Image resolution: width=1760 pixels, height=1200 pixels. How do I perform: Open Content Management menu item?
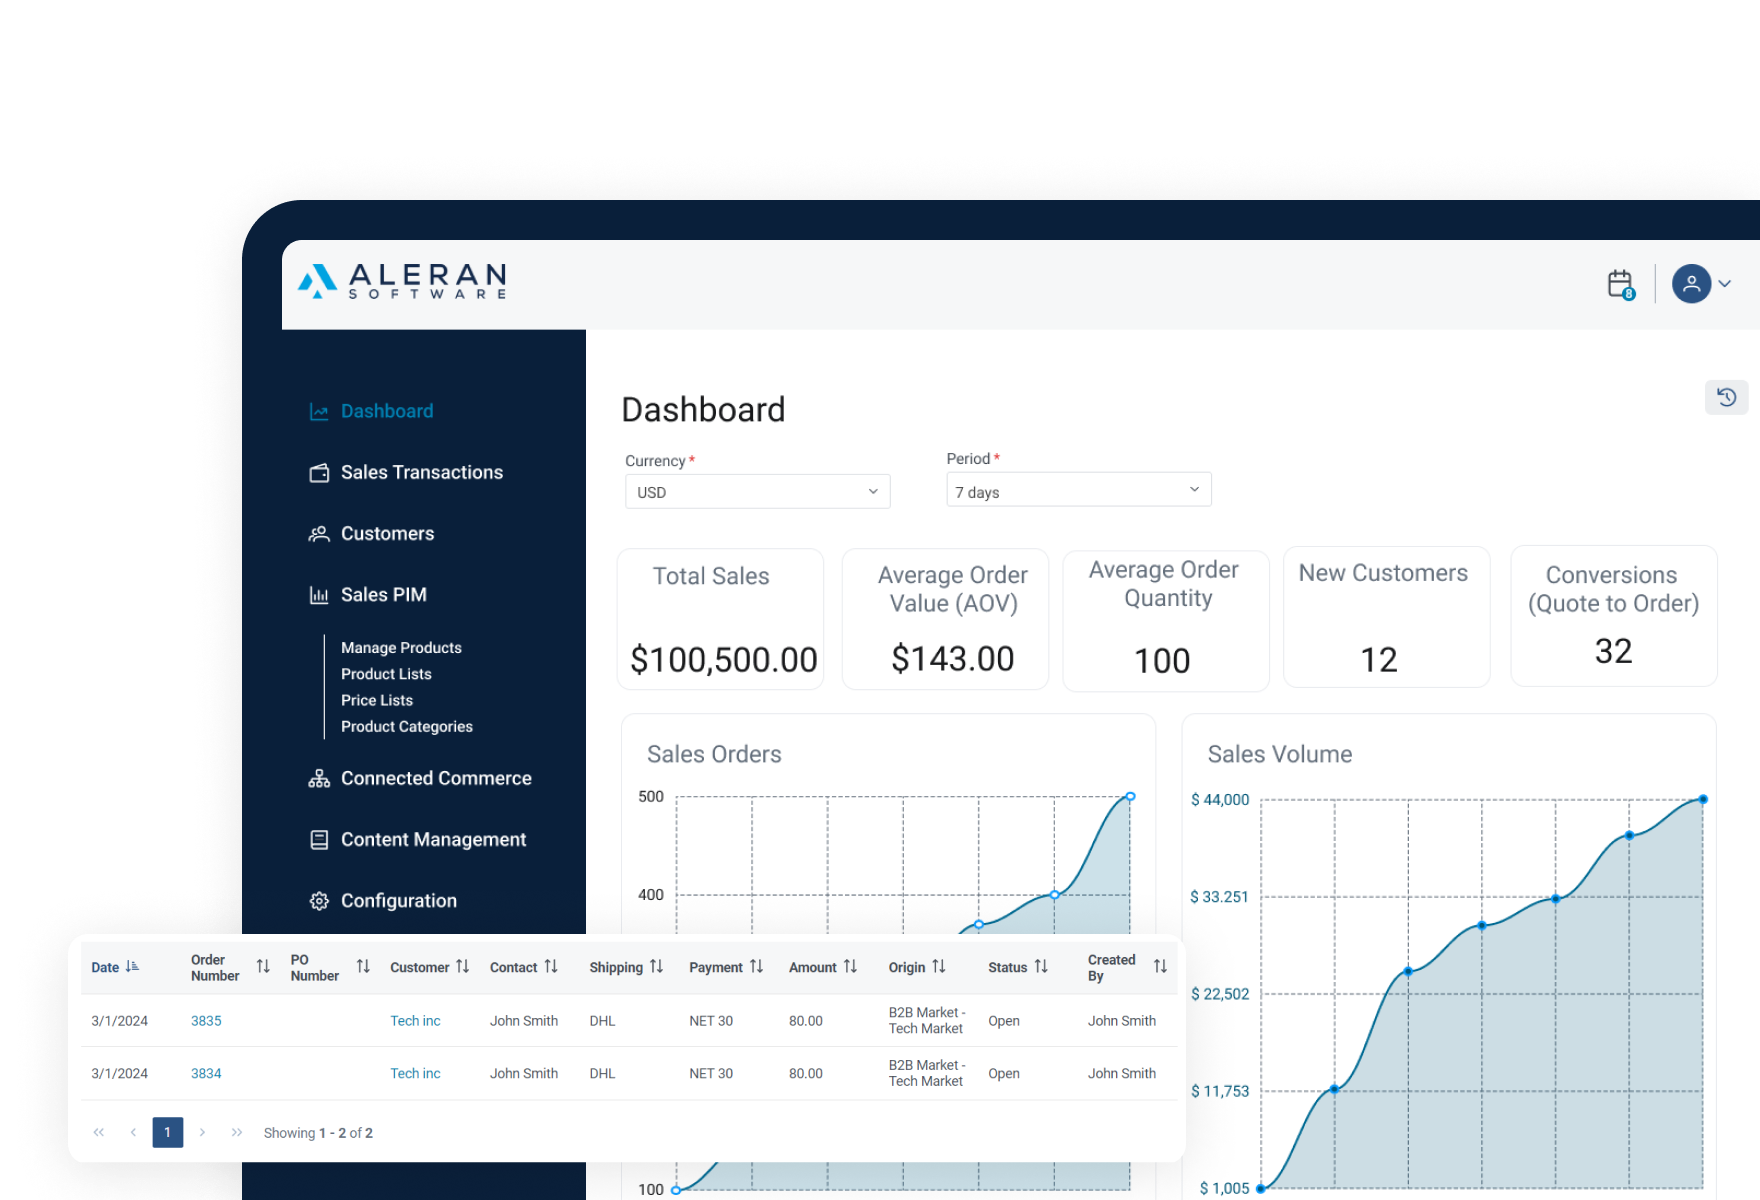tap(433, 840)
